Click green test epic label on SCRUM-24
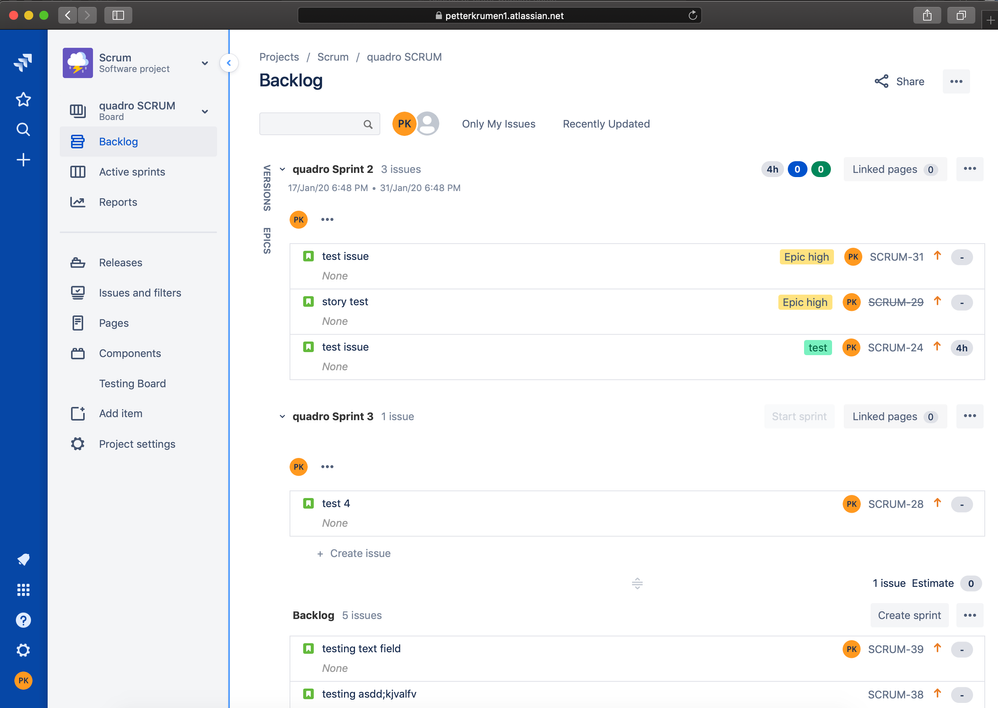The image size is (998, 708). tap(818, 347)
